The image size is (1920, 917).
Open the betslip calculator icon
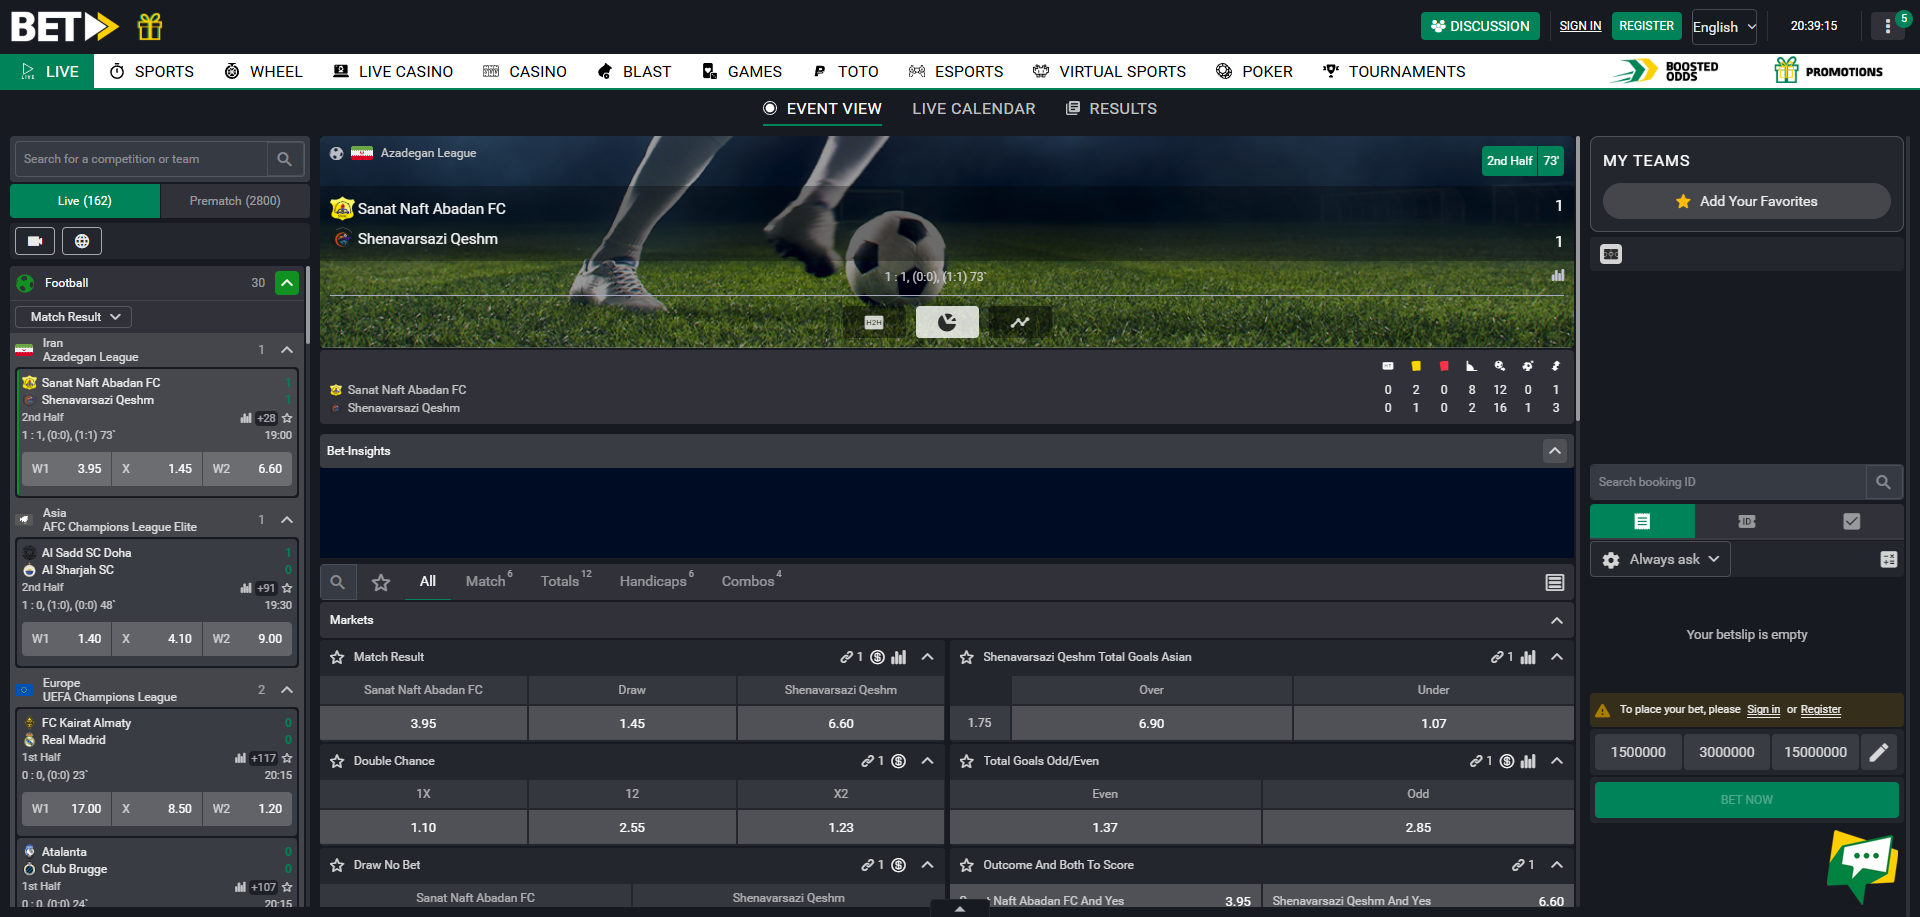1888,560
